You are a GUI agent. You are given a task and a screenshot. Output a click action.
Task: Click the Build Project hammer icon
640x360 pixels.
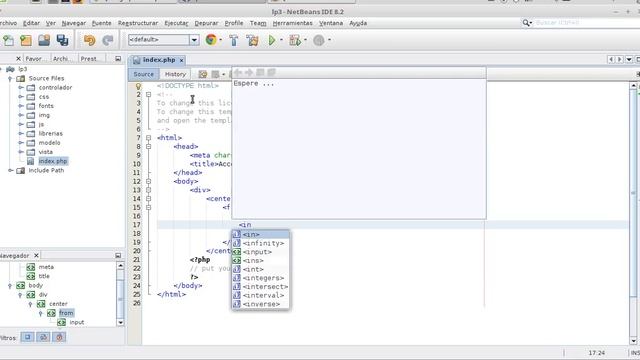pos(234,40)
